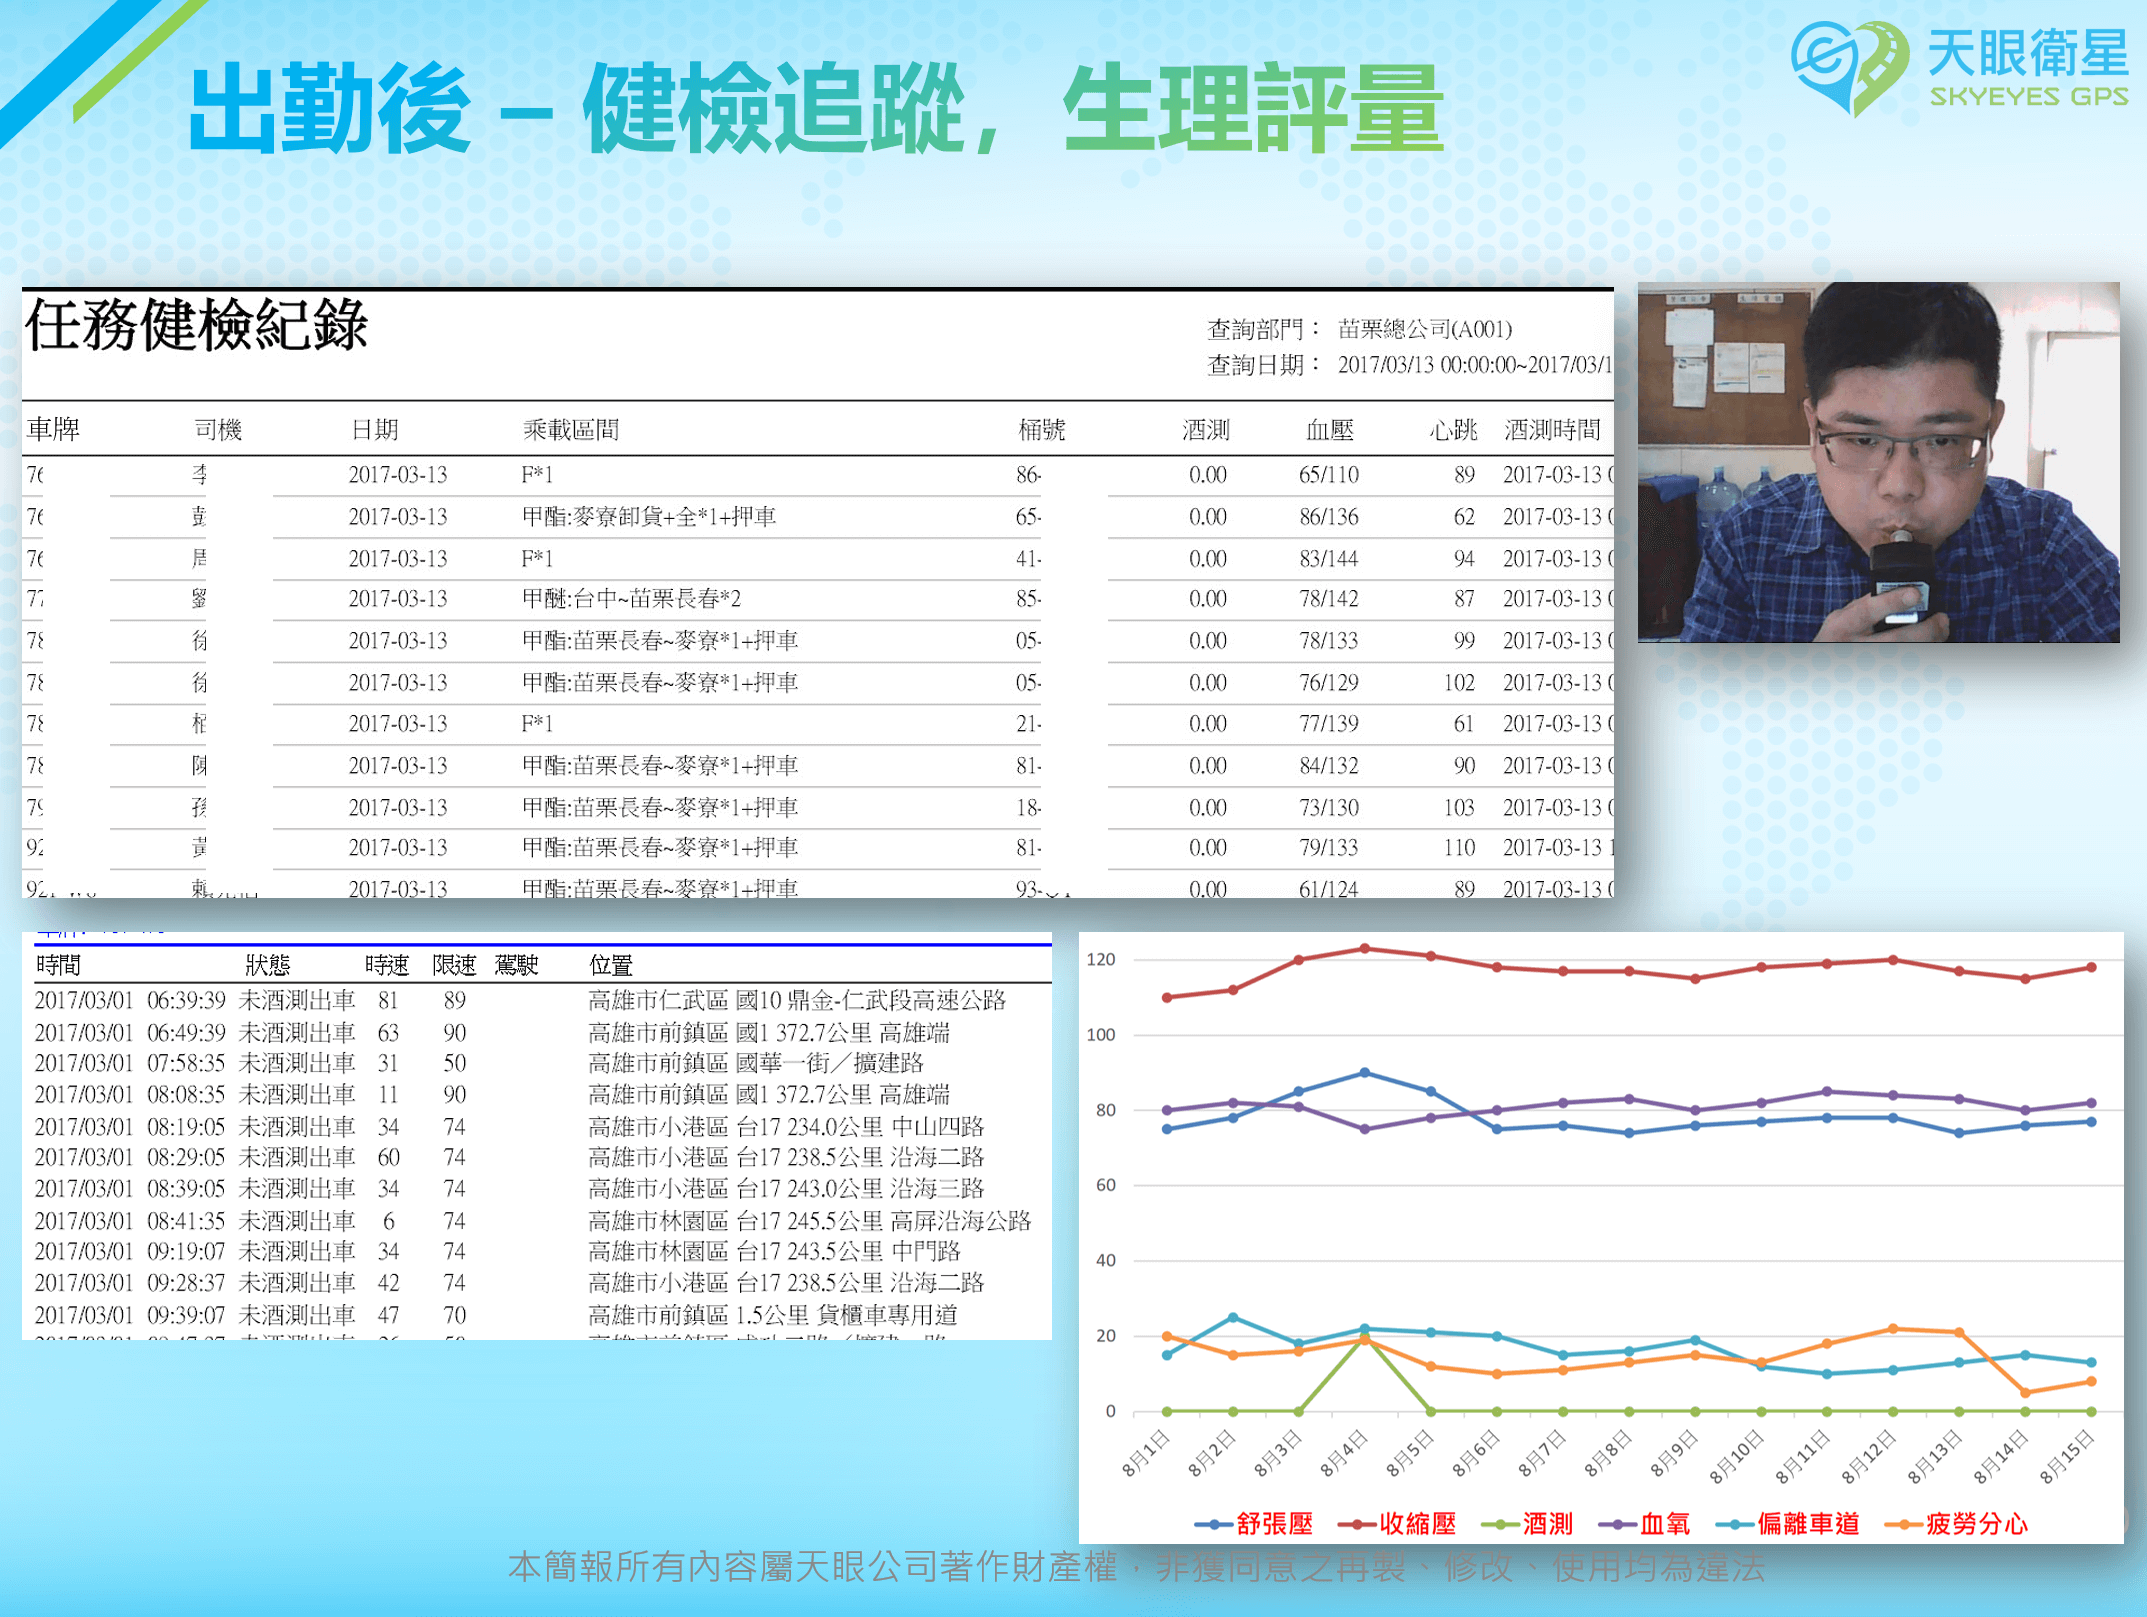Click the 8月15日 axis label
This screenshot has width=2147, height=1617.
(2066, 1456)
